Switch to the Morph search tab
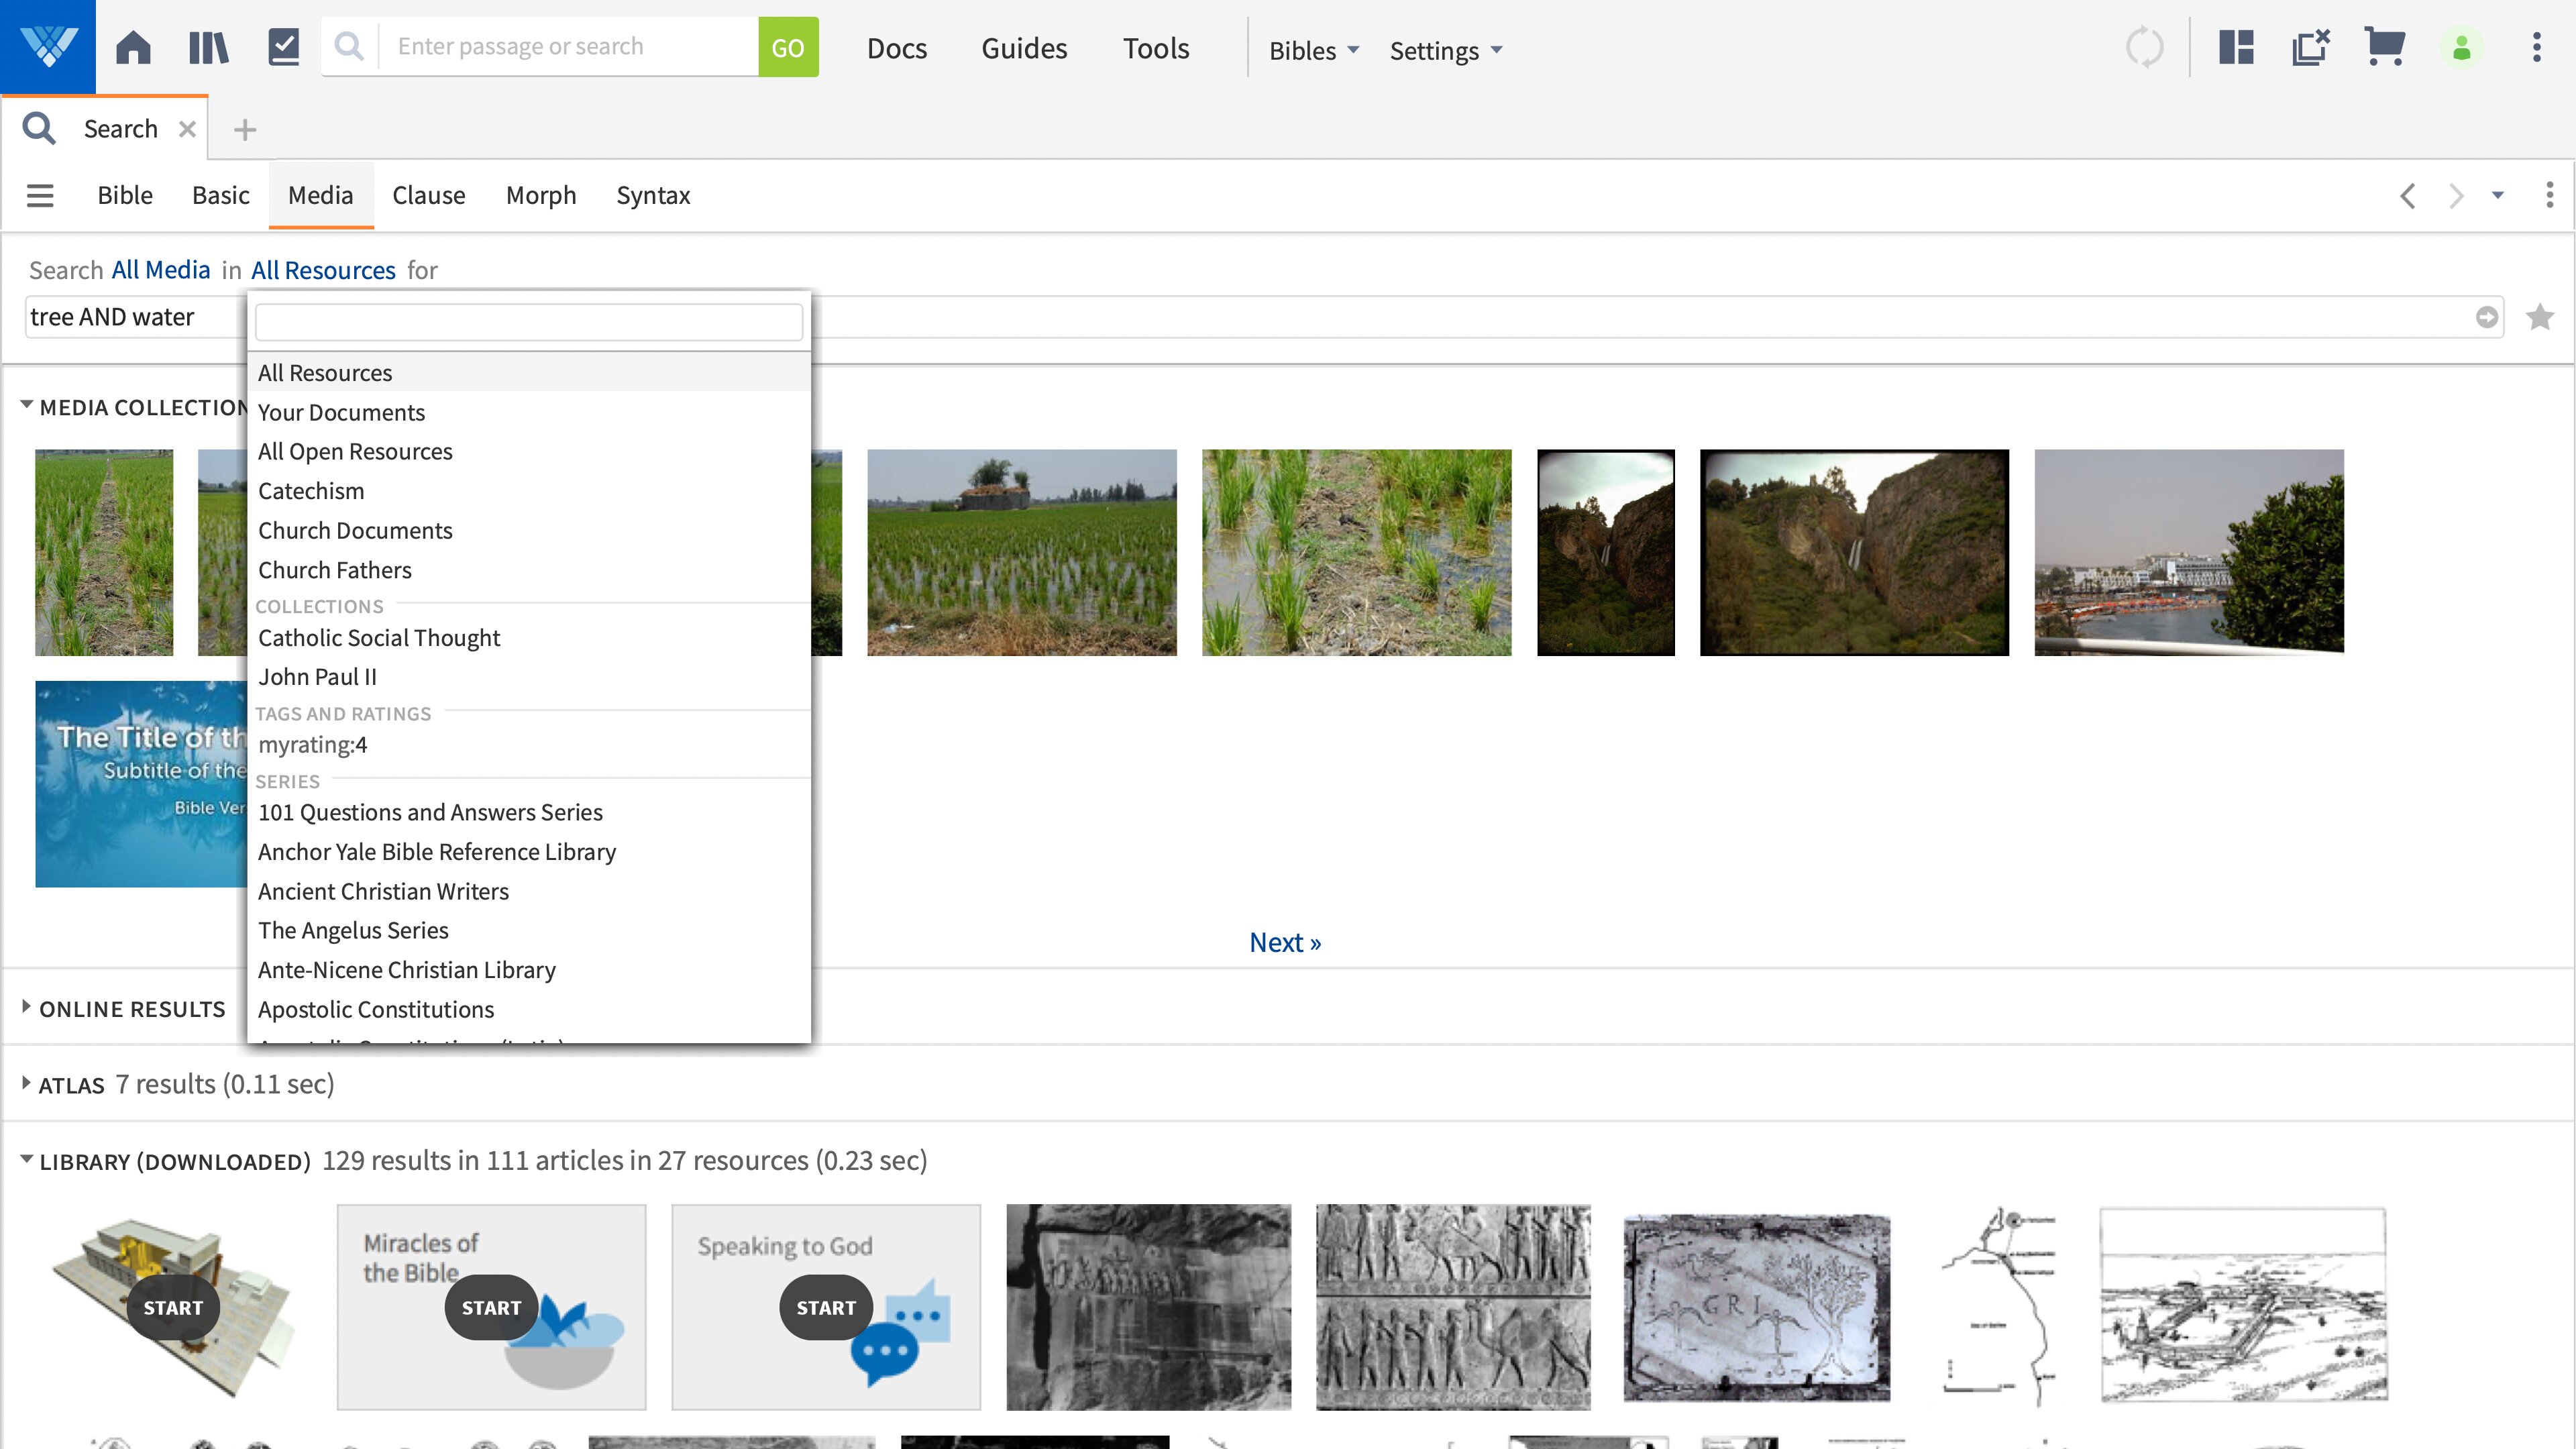The image size is (2576, 1449). [x=540, y=195]
